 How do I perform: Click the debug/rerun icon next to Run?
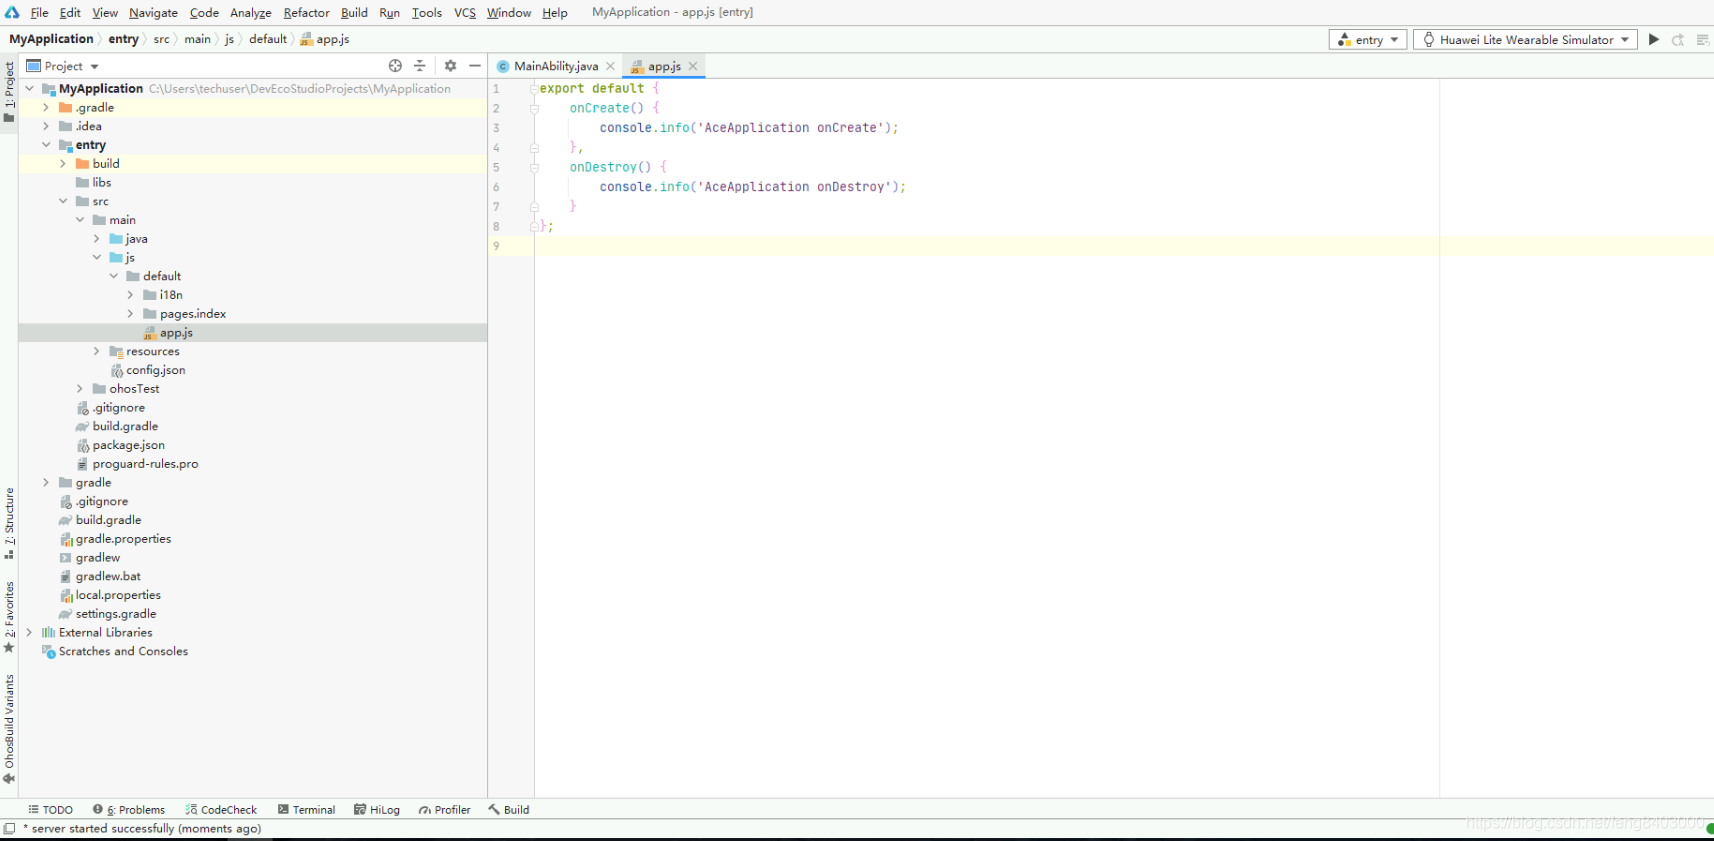click(x=1678, y=39)
